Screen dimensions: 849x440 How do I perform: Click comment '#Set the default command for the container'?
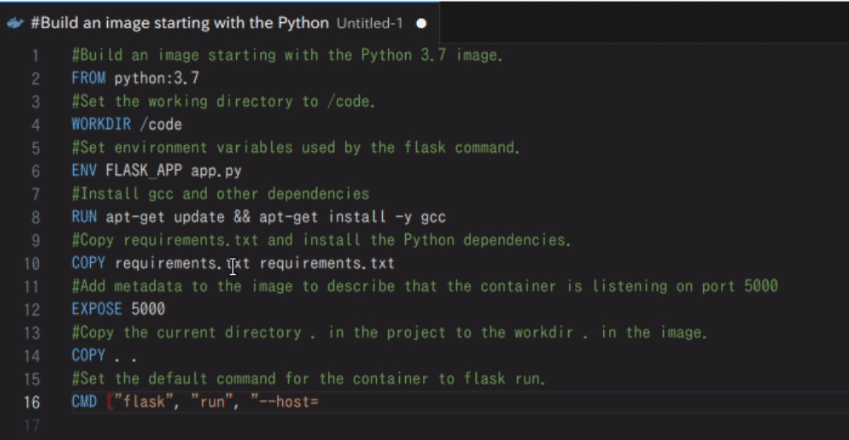(x=308, y=378)
